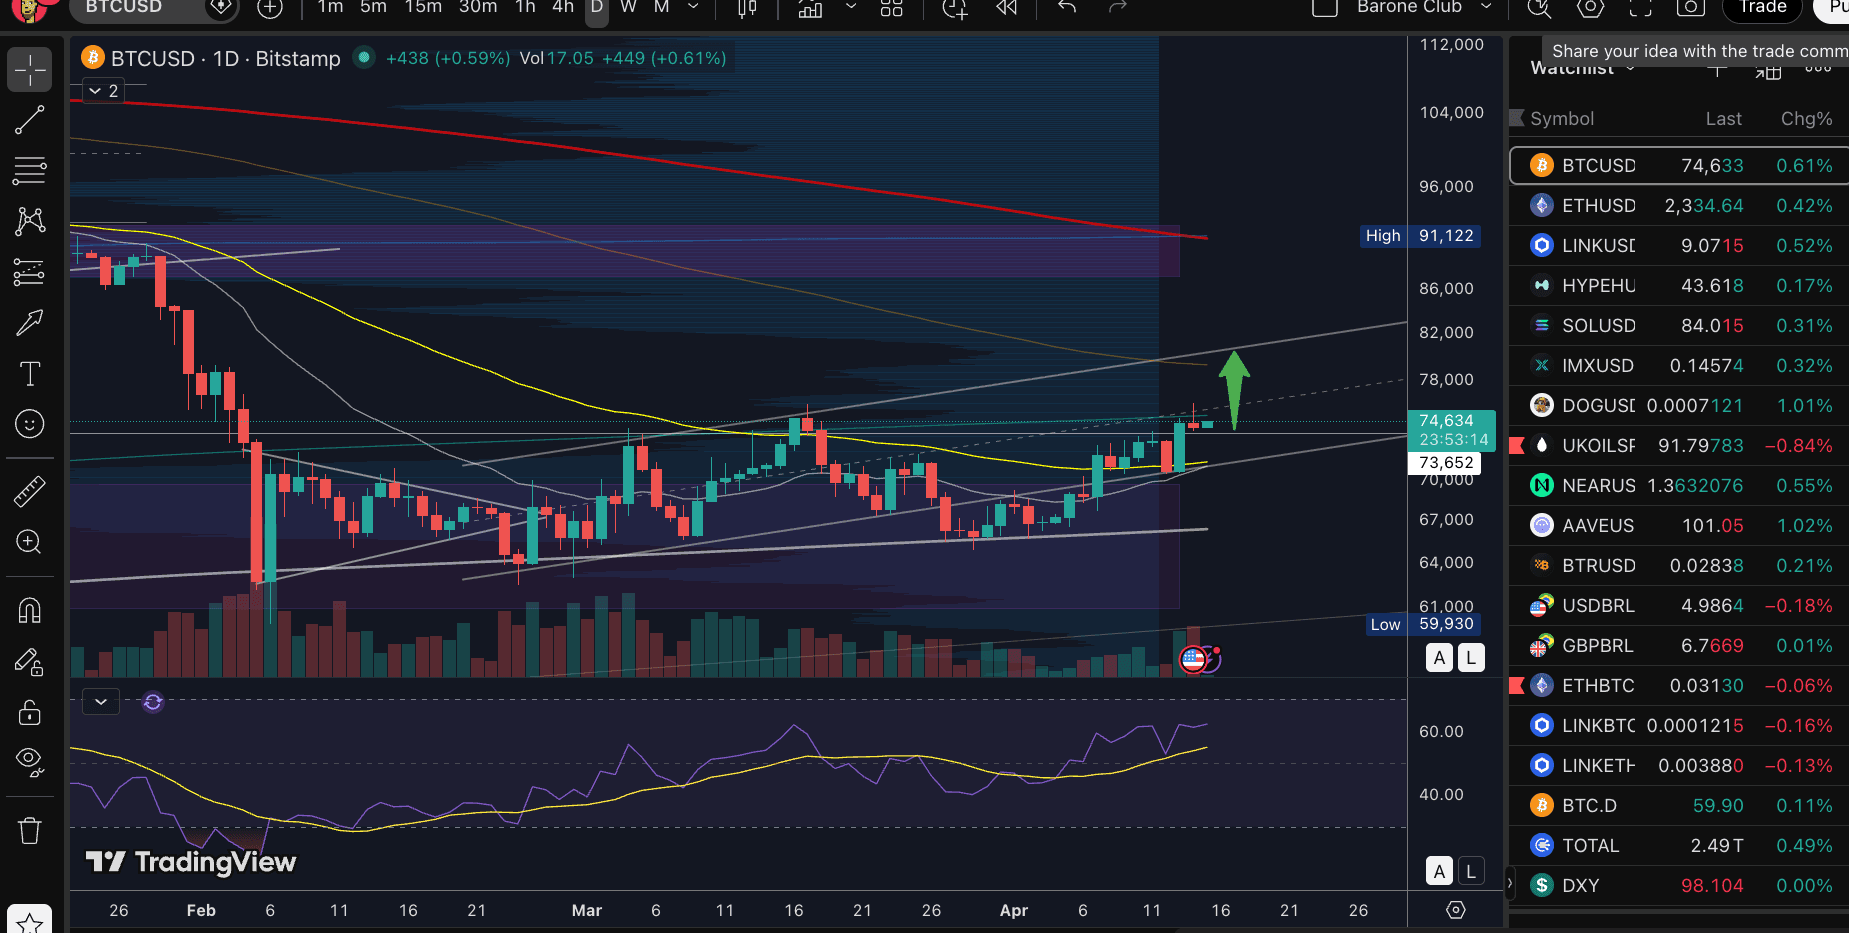Expand the indicators favorites dropdown arrow
Image resolution: width=1849 pixels, height=933 pixels.
[851, 7]
